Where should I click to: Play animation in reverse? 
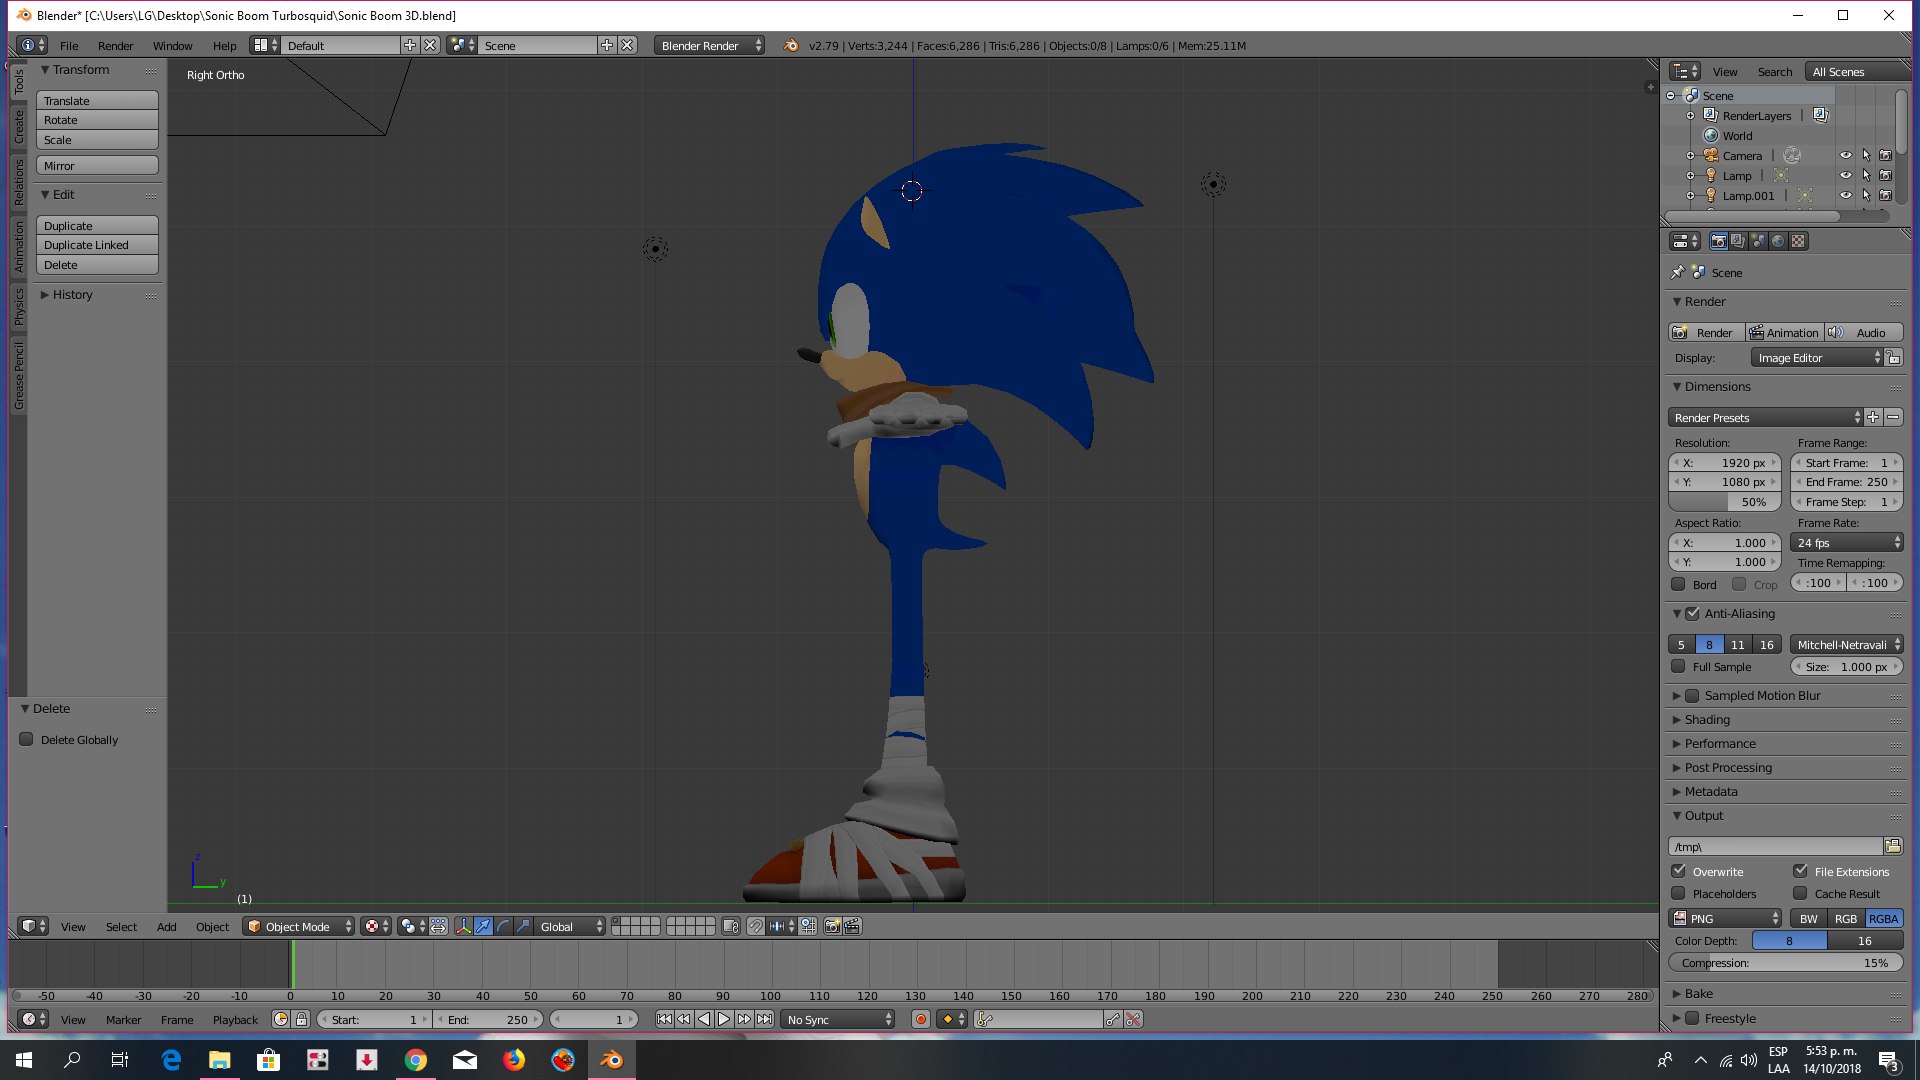click(x=704, y=1019)
